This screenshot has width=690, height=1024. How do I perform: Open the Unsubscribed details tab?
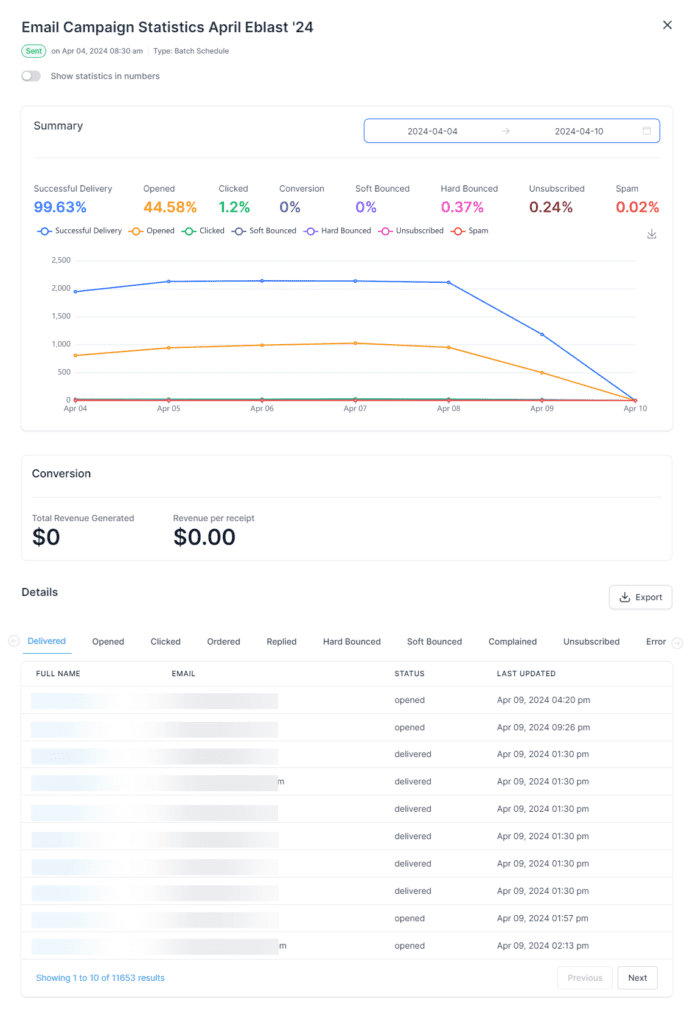591,641
